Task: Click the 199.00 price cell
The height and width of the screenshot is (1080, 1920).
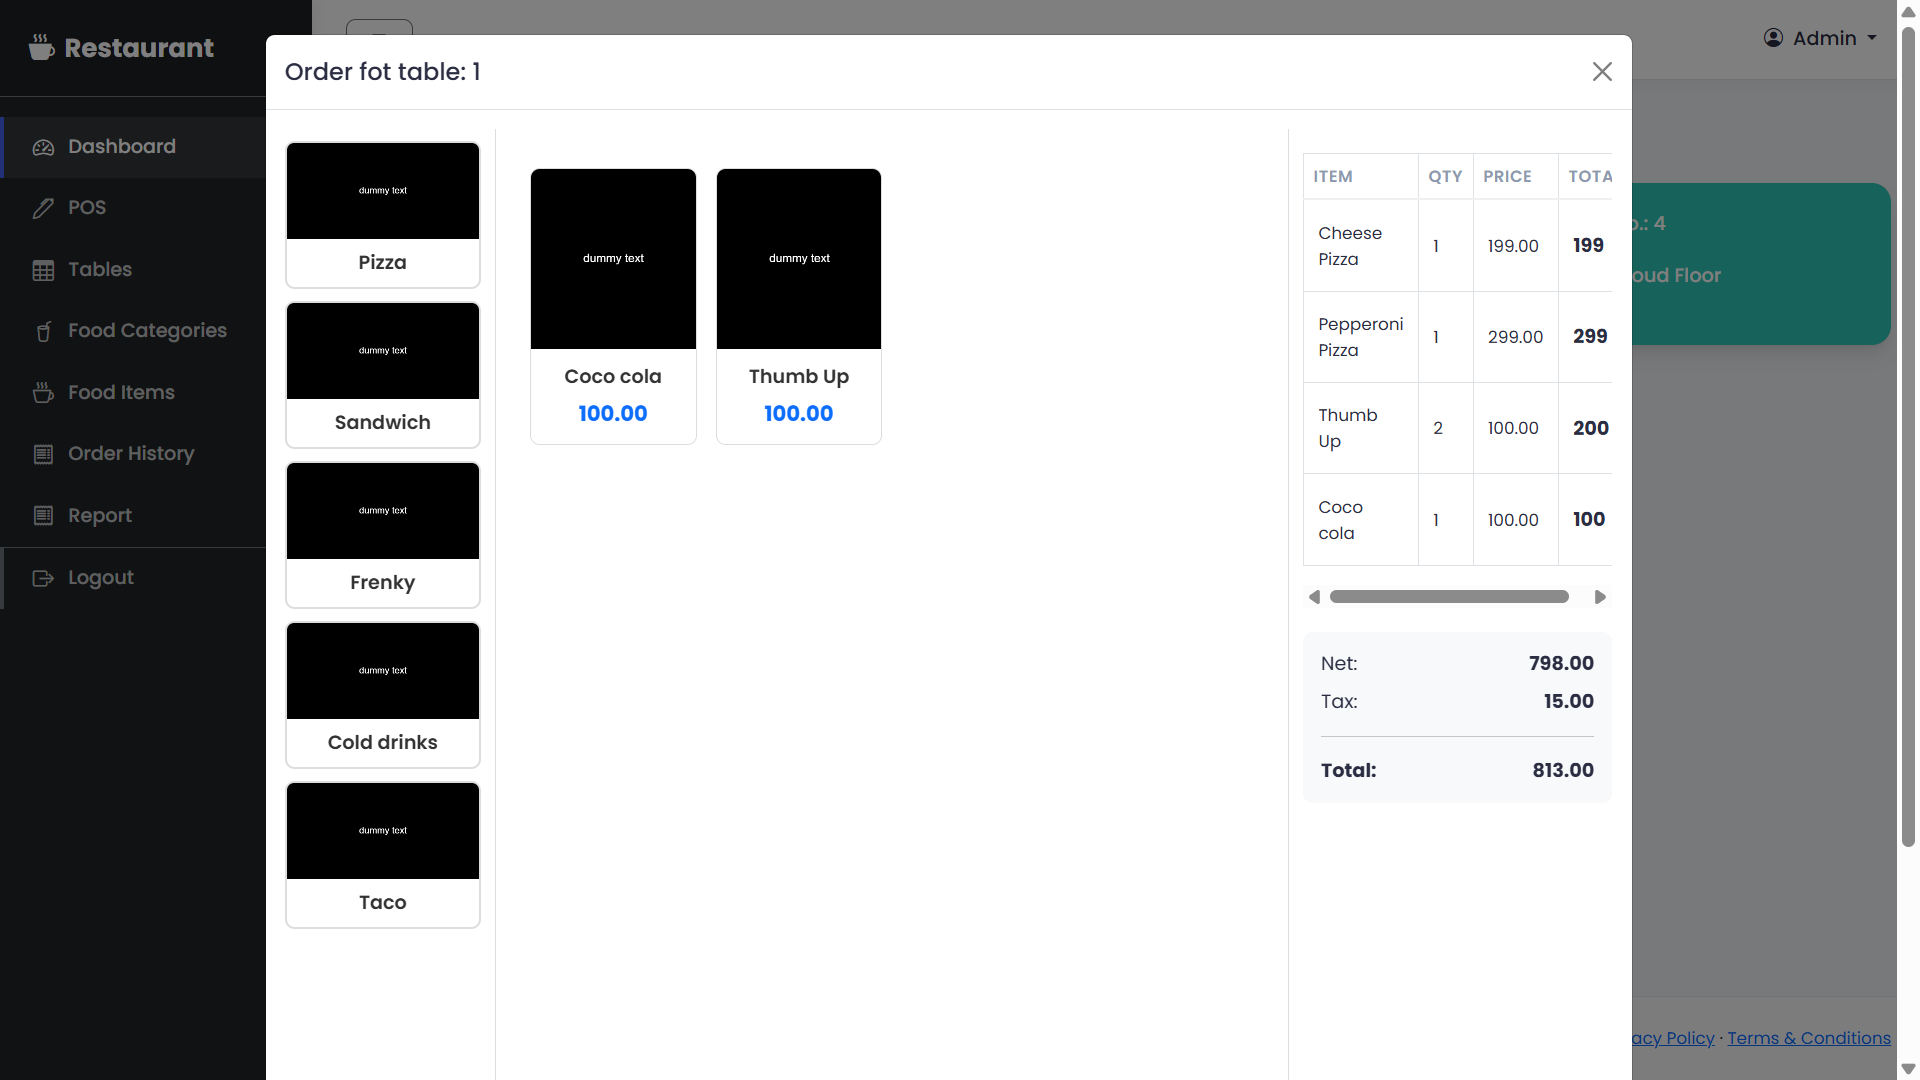Action: [1515, 246]
